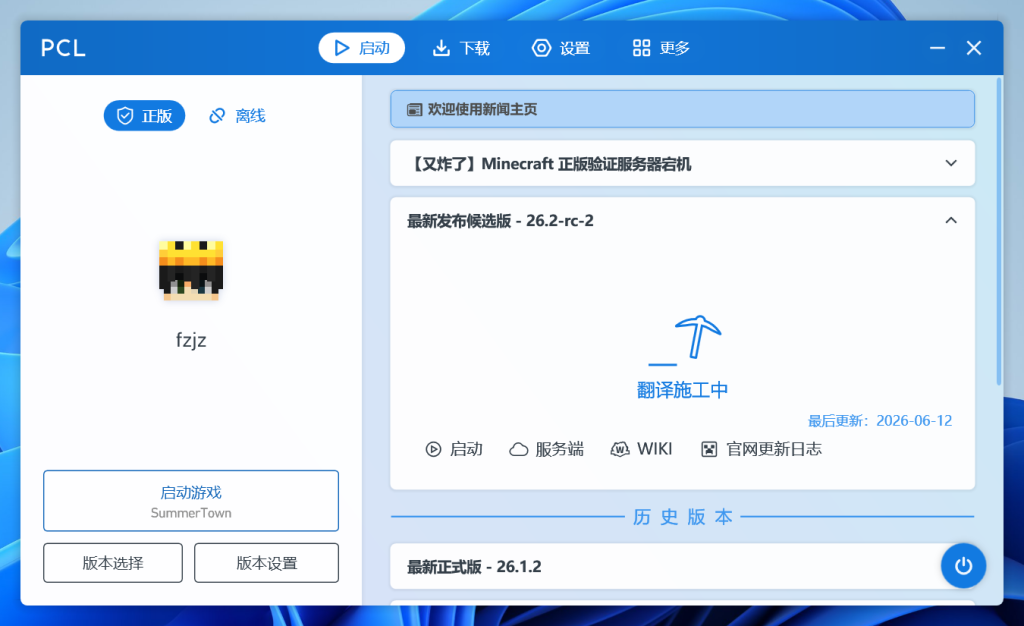Click the PCL logo title
The image size is (1024, 626).
(63, 48)
